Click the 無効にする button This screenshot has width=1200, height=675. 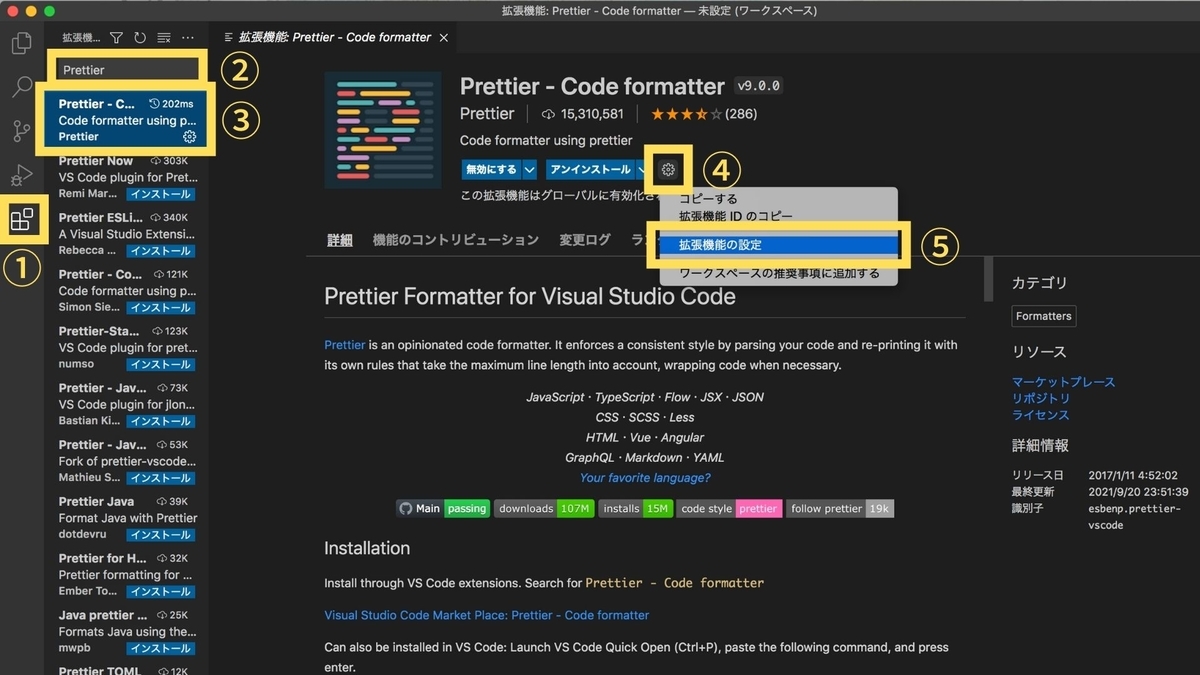[491, 170]
